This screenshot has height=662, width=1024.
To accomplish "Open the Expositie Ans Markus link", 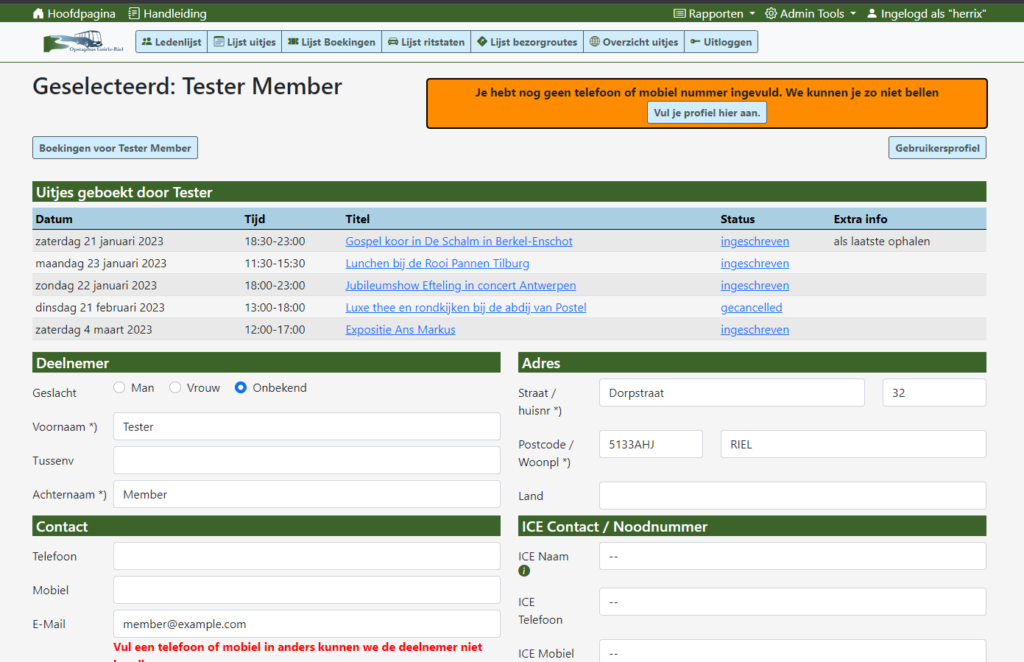I will click(x=400, y=330).
